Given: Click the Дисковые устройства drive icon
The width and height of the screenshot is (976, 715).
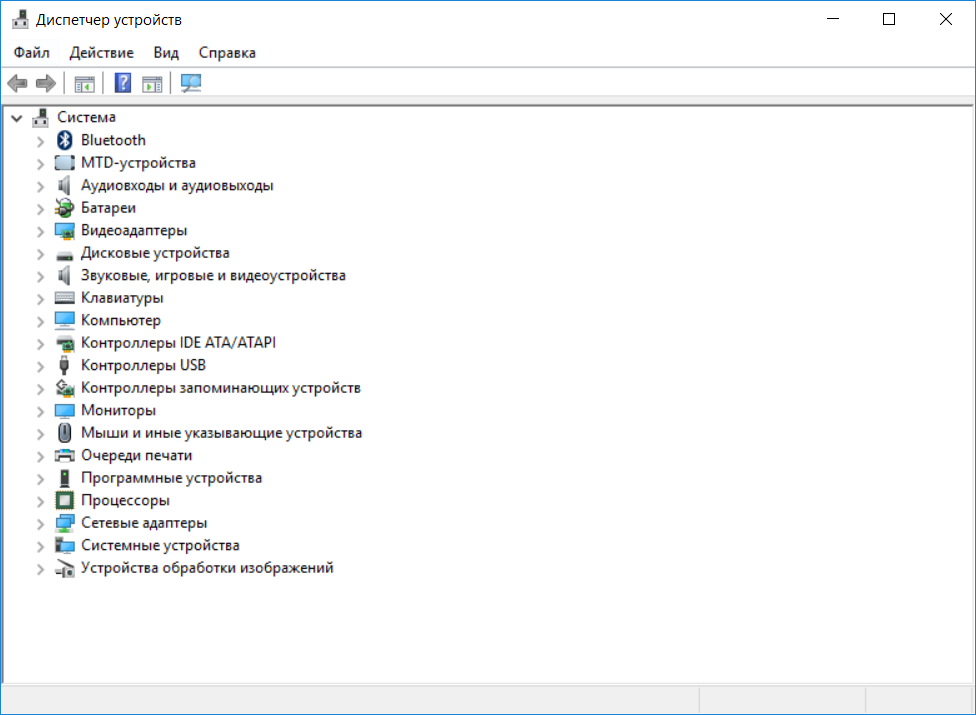Looking at the screenshot, I should (x=65, y=255).
